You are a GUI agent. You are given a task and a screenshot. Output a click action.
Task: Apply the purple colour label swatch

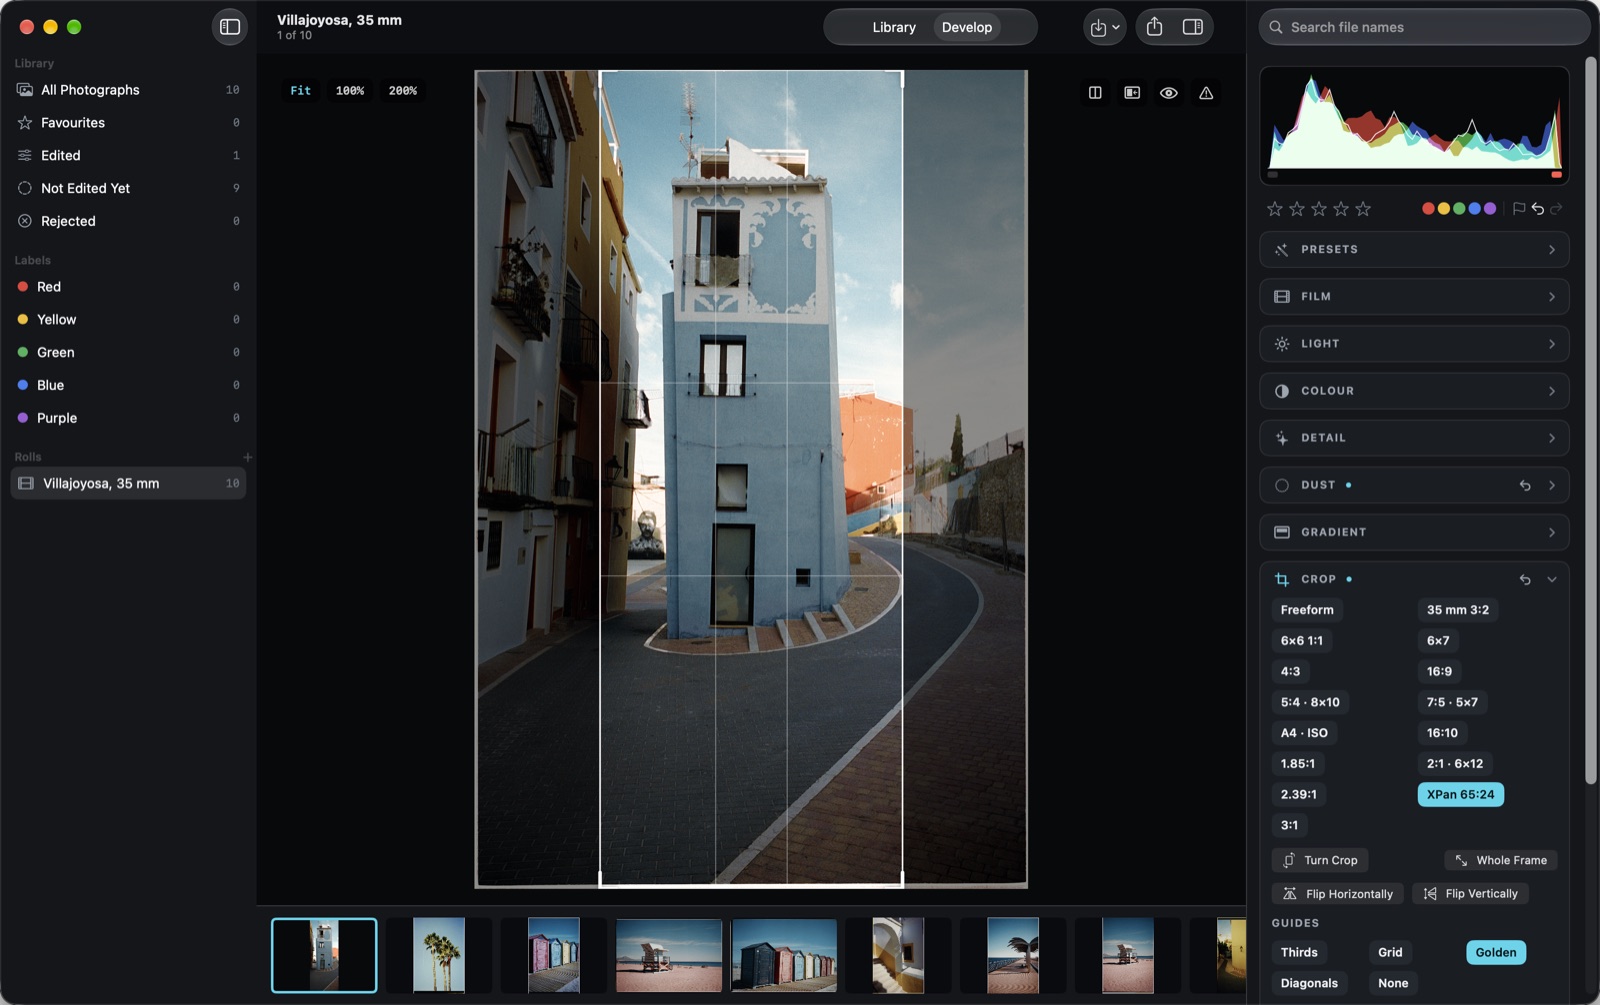[x=1490, y=208]
